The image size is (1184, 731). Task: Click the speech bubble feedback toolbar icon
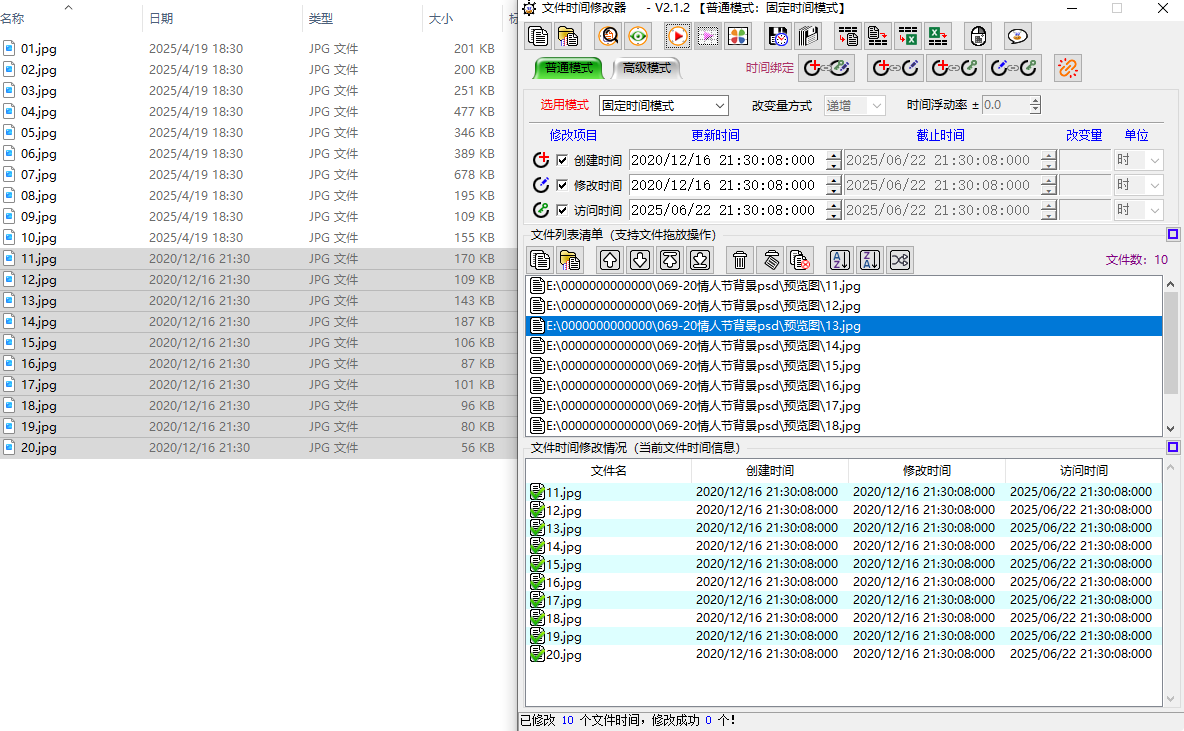1018,36
